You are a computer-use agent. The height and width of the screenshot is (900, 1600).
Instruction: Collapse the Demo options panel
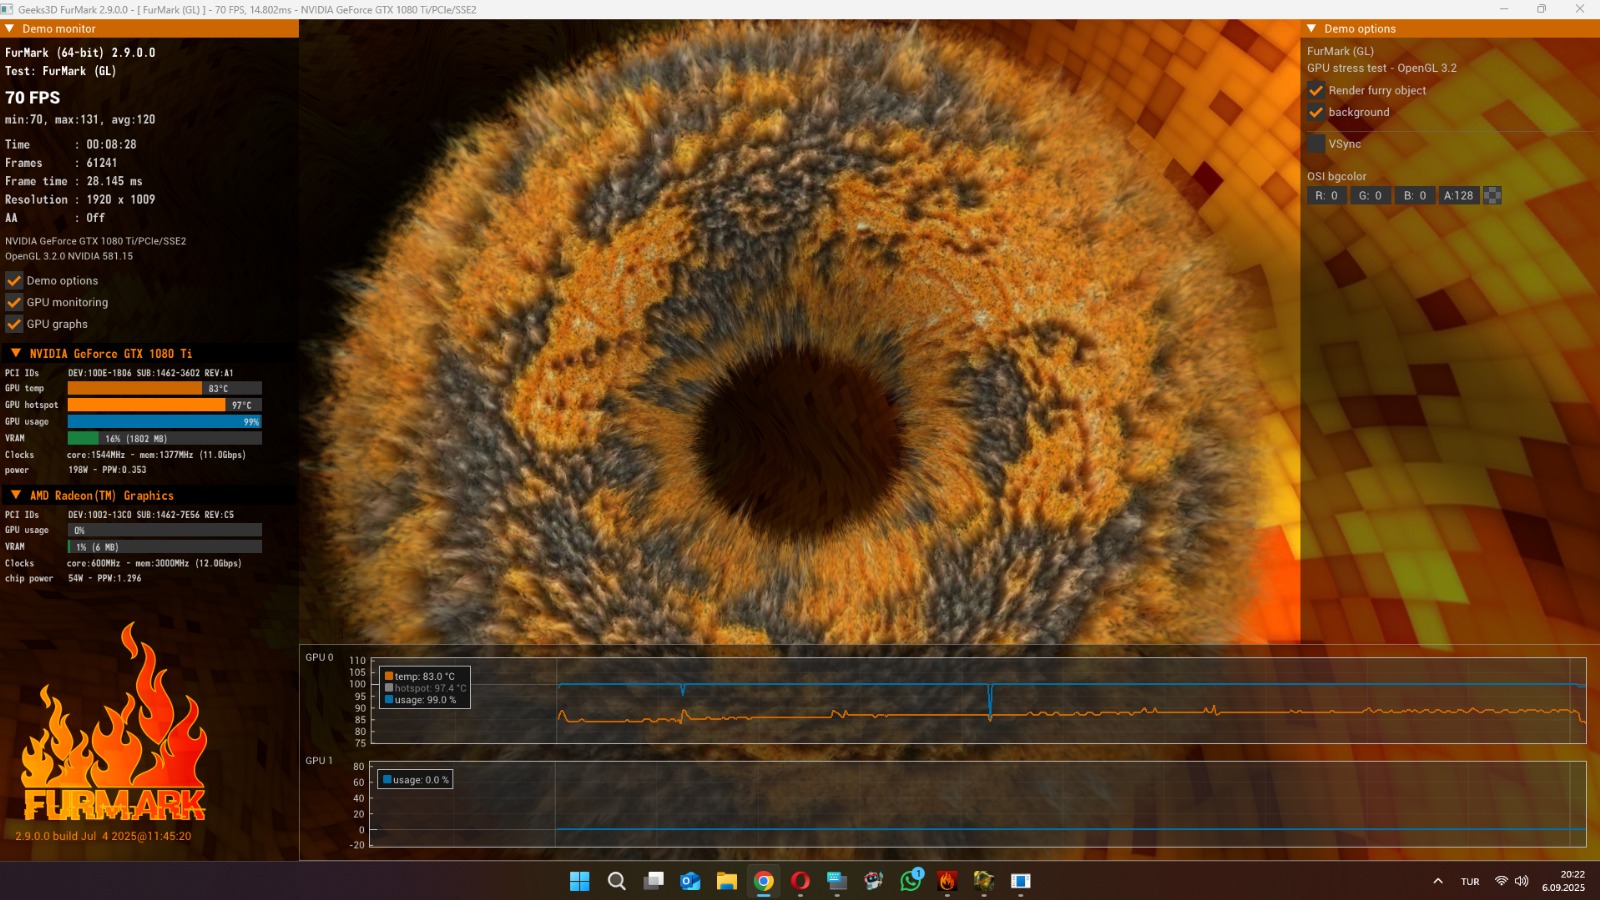1312,29
